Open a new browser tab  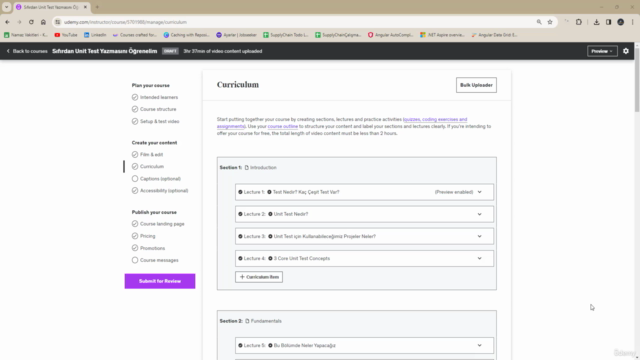(97, 7)
